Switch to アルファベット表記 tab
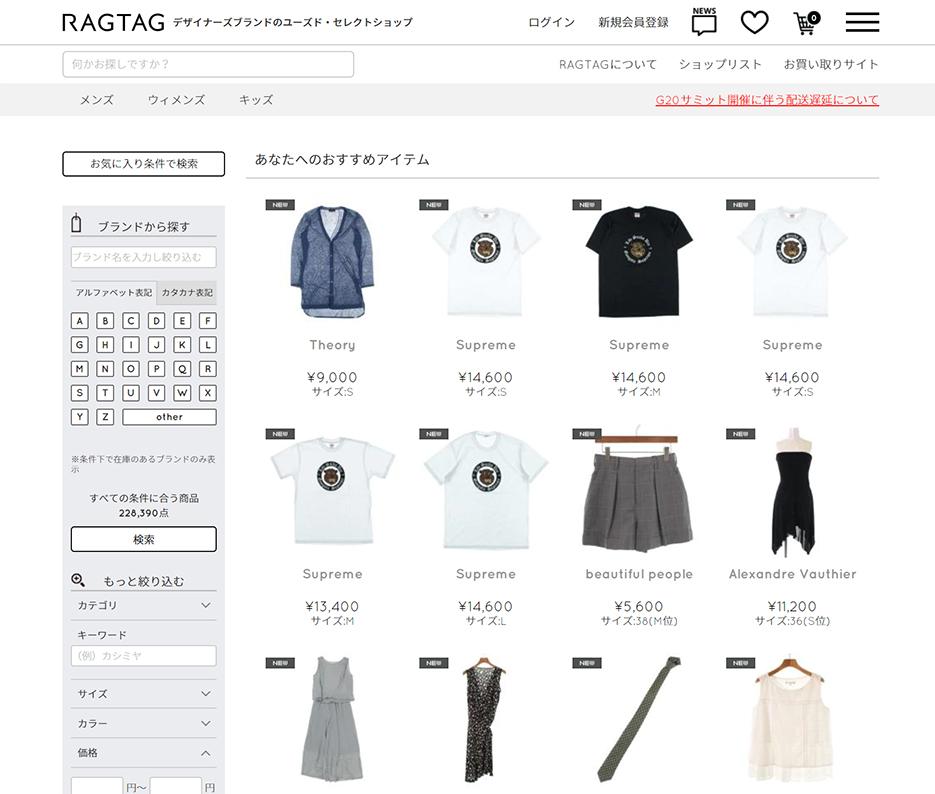 [x=114, y=293]
